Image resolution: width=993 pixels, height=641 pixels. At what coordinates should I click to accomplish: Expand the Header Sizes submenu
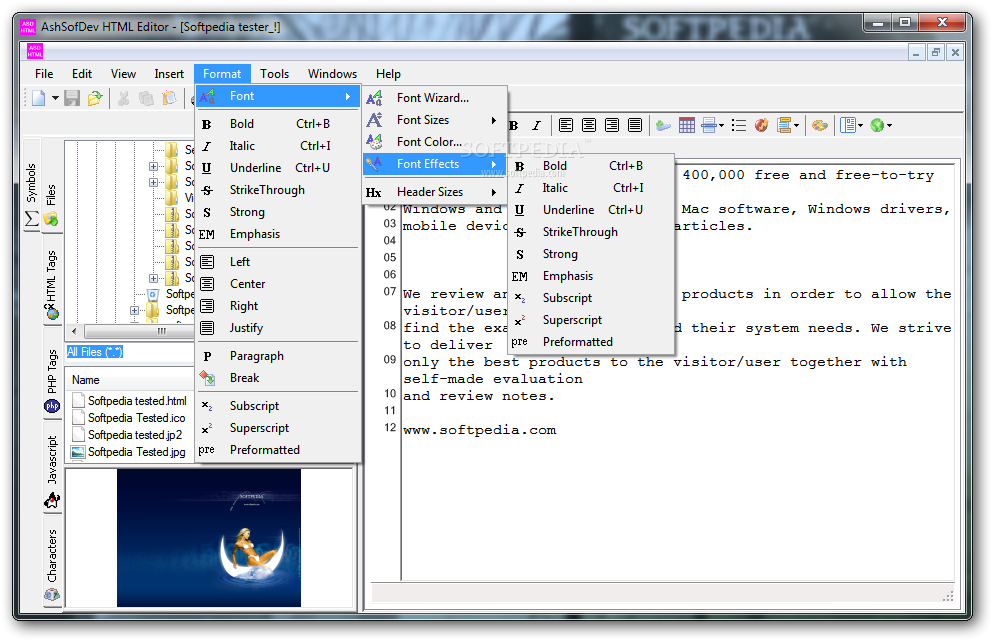click(x=434, y=192)
